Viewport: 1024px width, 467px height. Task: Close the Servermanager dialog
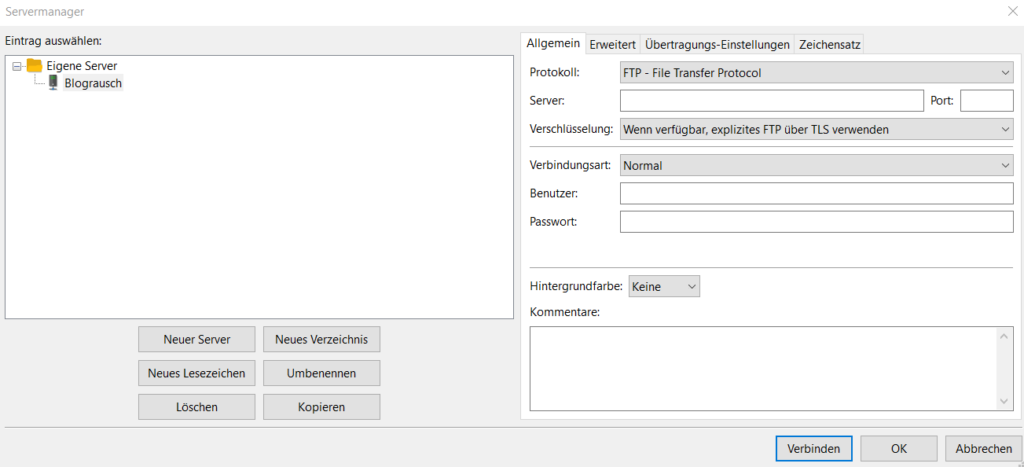coord(1013,11)
